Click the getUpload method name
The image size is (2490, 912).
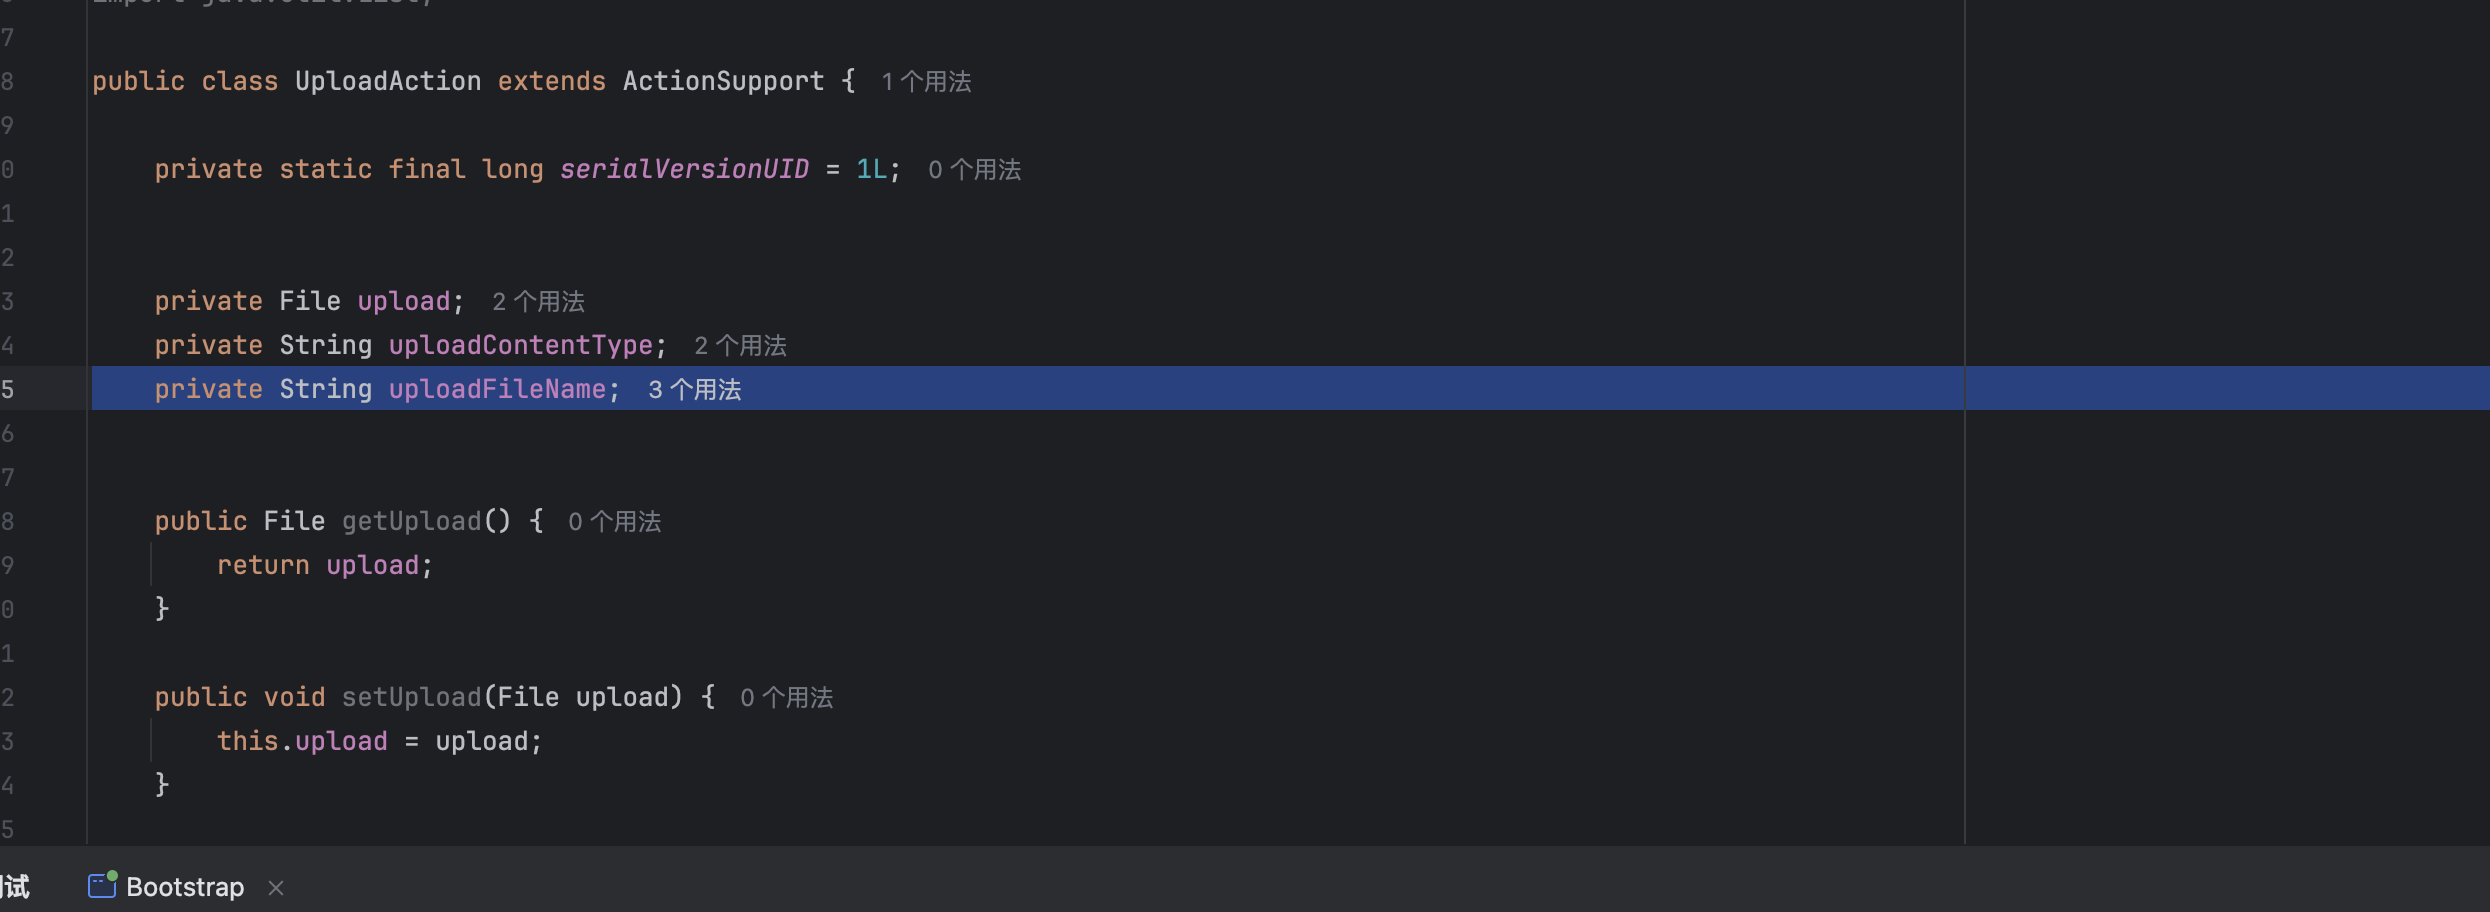click(411, 522)
